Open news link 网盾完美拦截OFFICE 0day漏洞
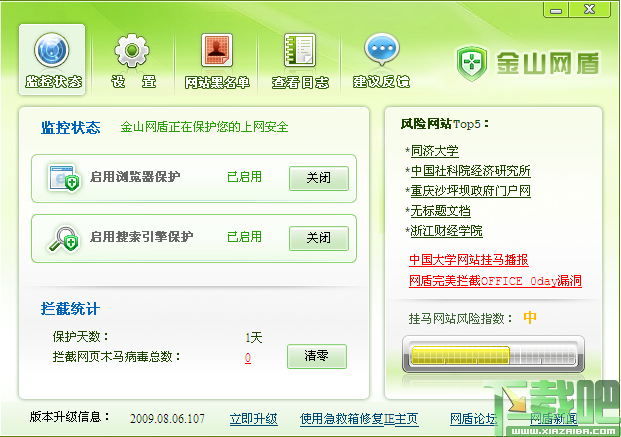Image resolution: width=621 pixels, height=437 pixels. pos(495,281)
